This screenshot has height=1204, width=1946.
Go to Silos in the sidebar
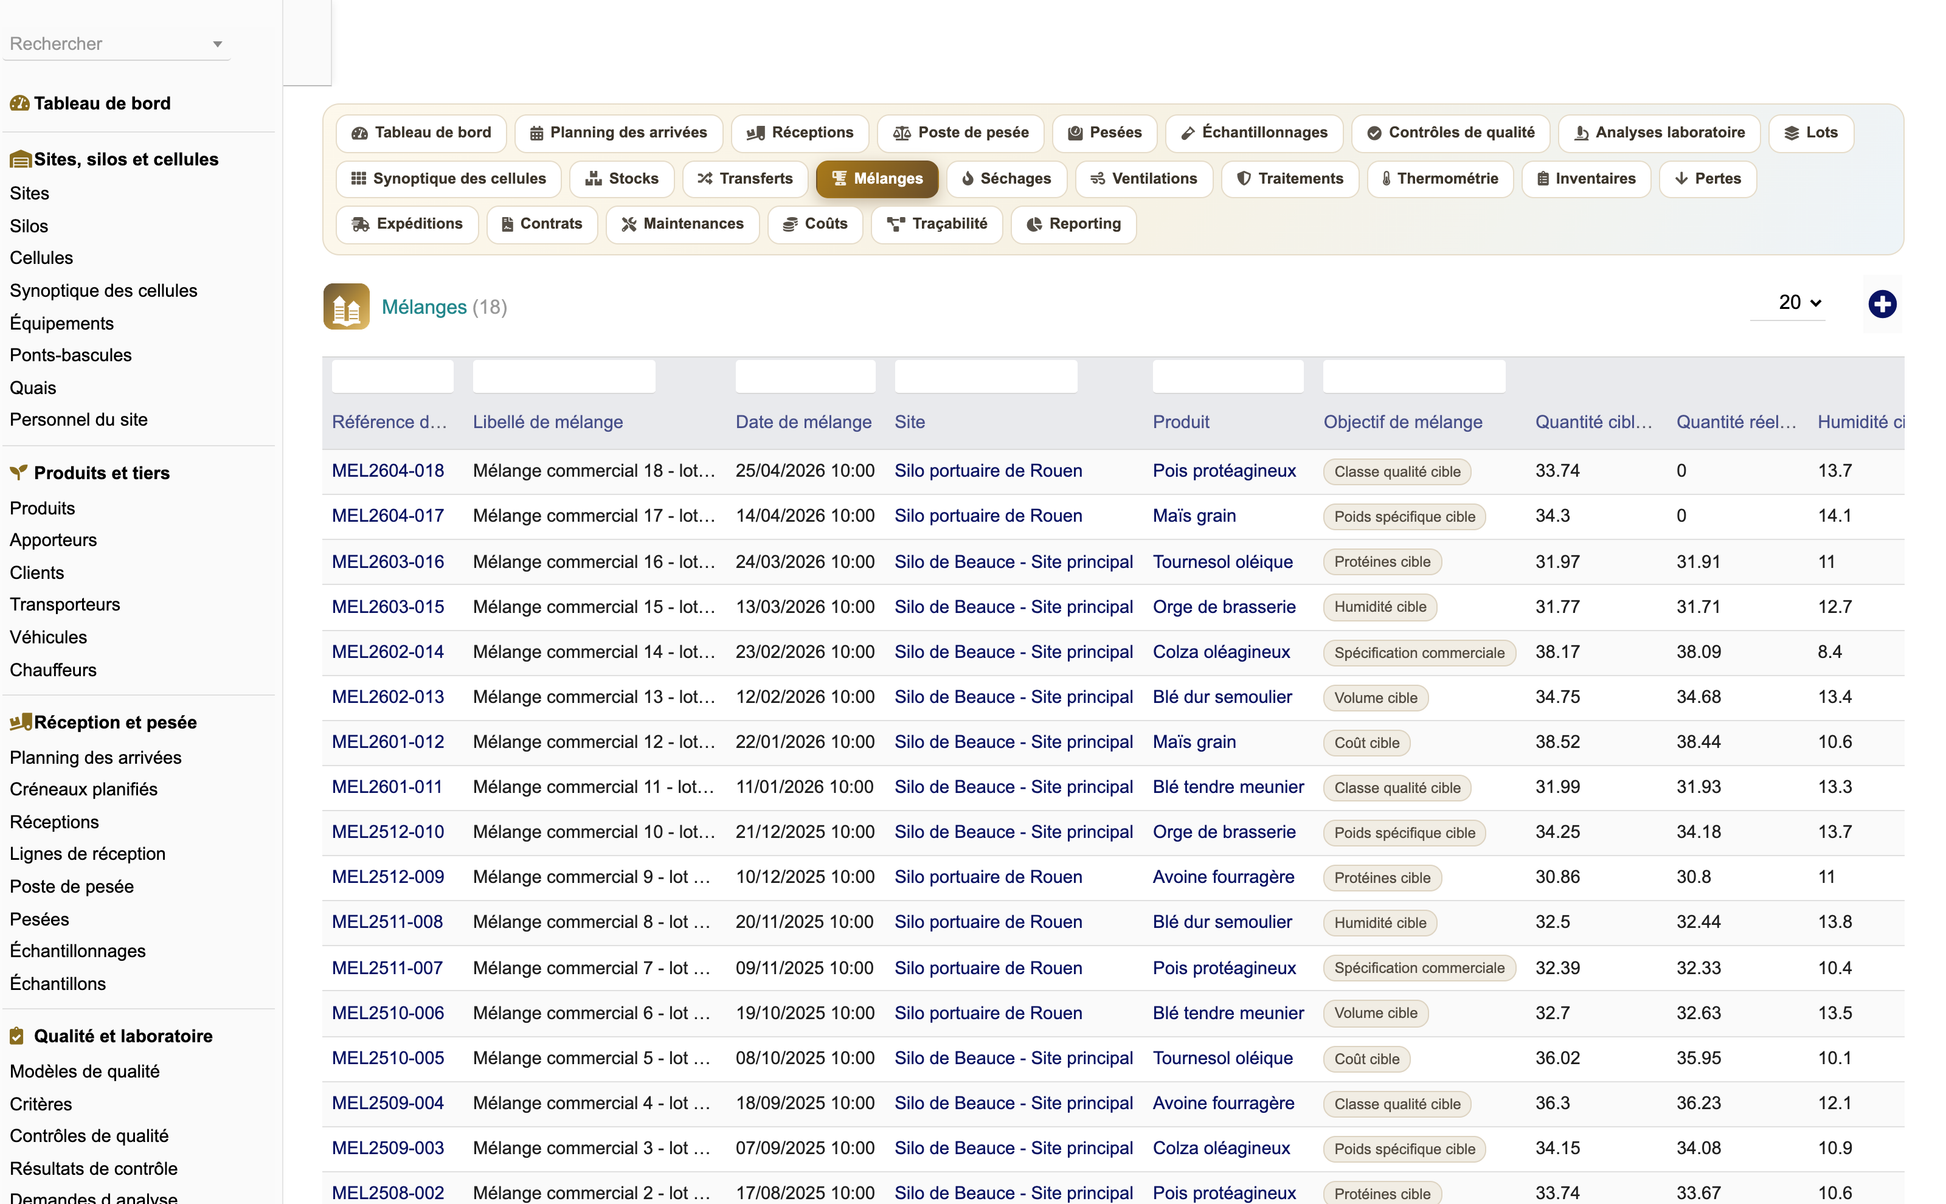29,226
